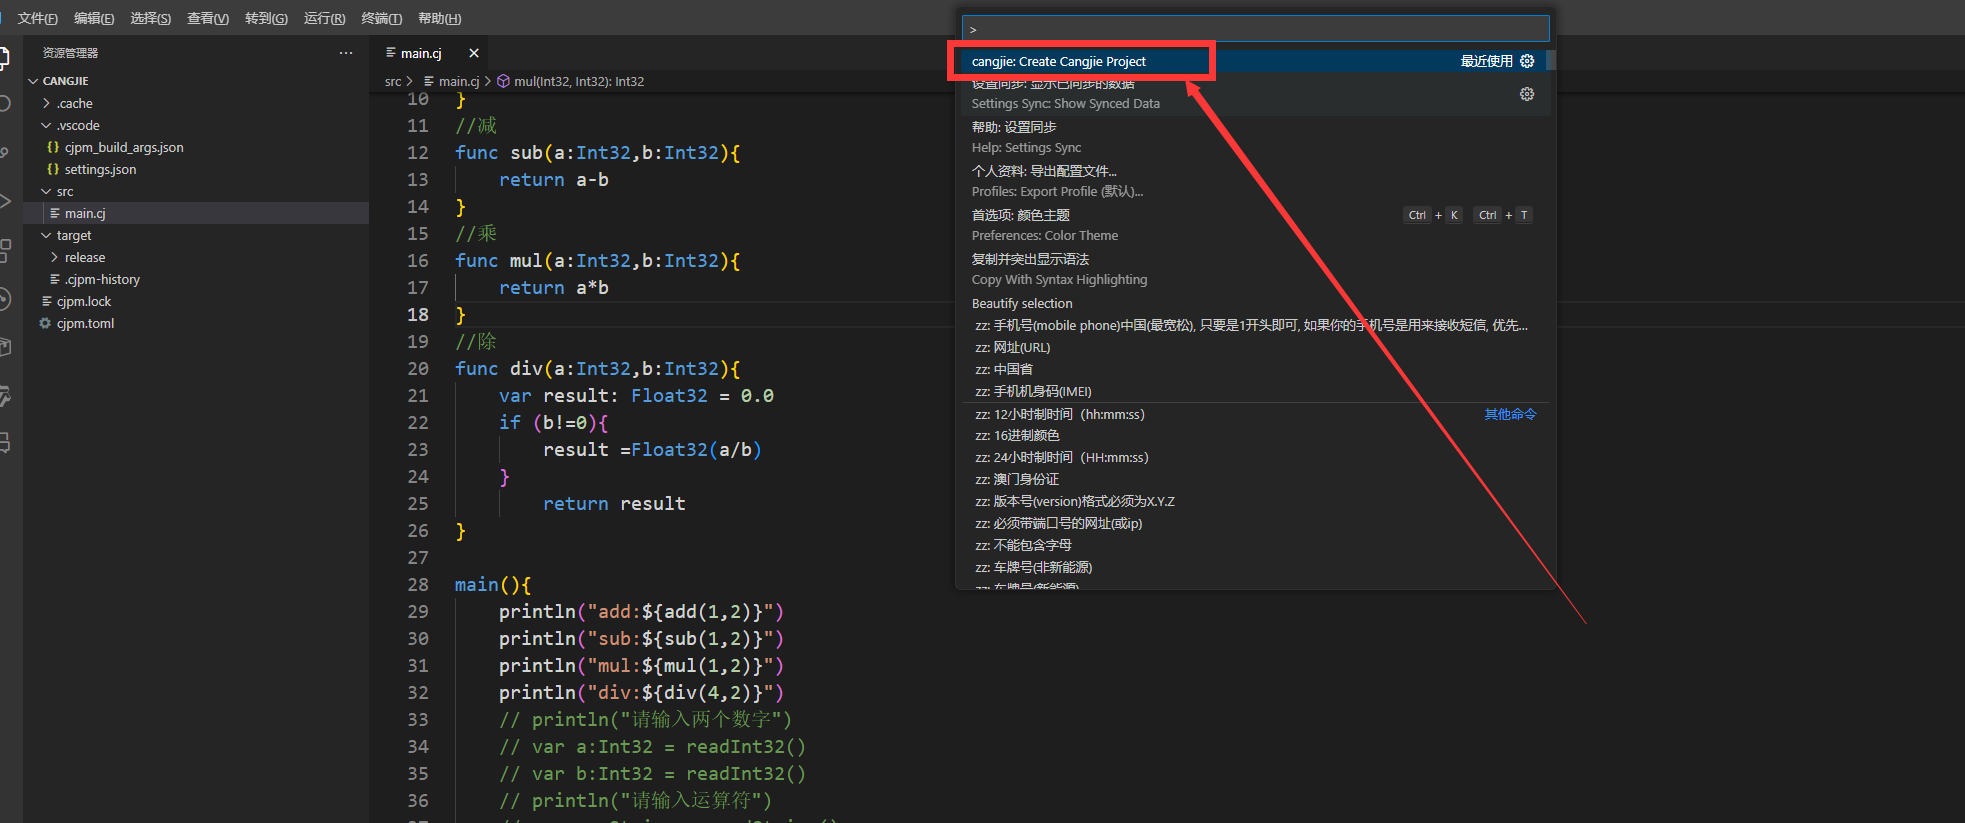Open the Search view in activity bar
The width and height of the screenshot is (1965, 823).
point(4,104)
